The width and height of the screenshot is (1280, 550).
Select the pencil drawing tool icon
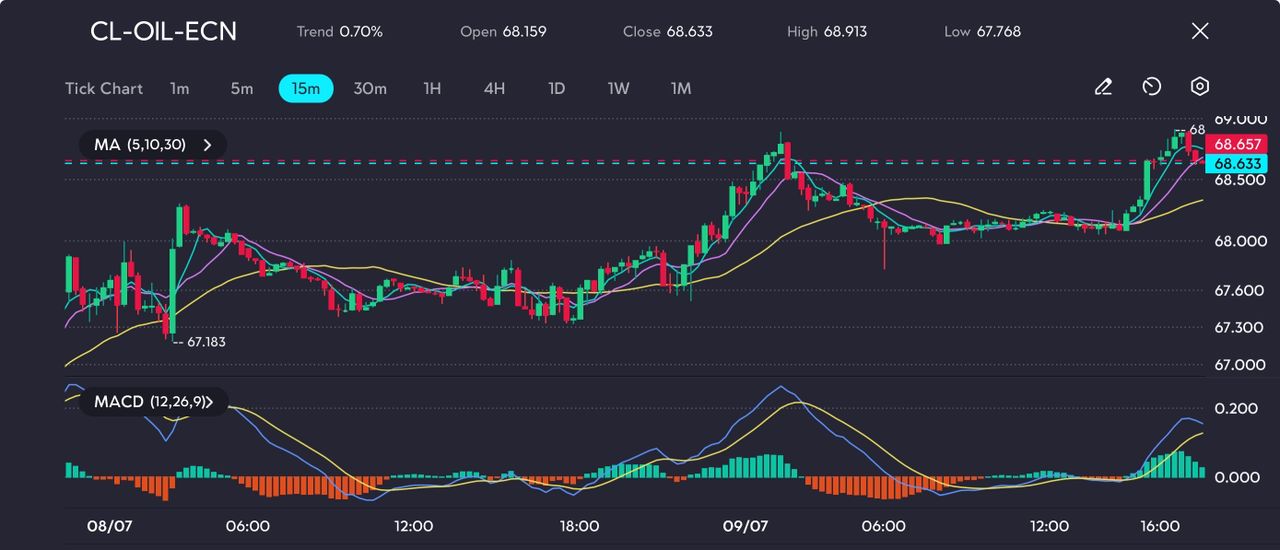1103,87
